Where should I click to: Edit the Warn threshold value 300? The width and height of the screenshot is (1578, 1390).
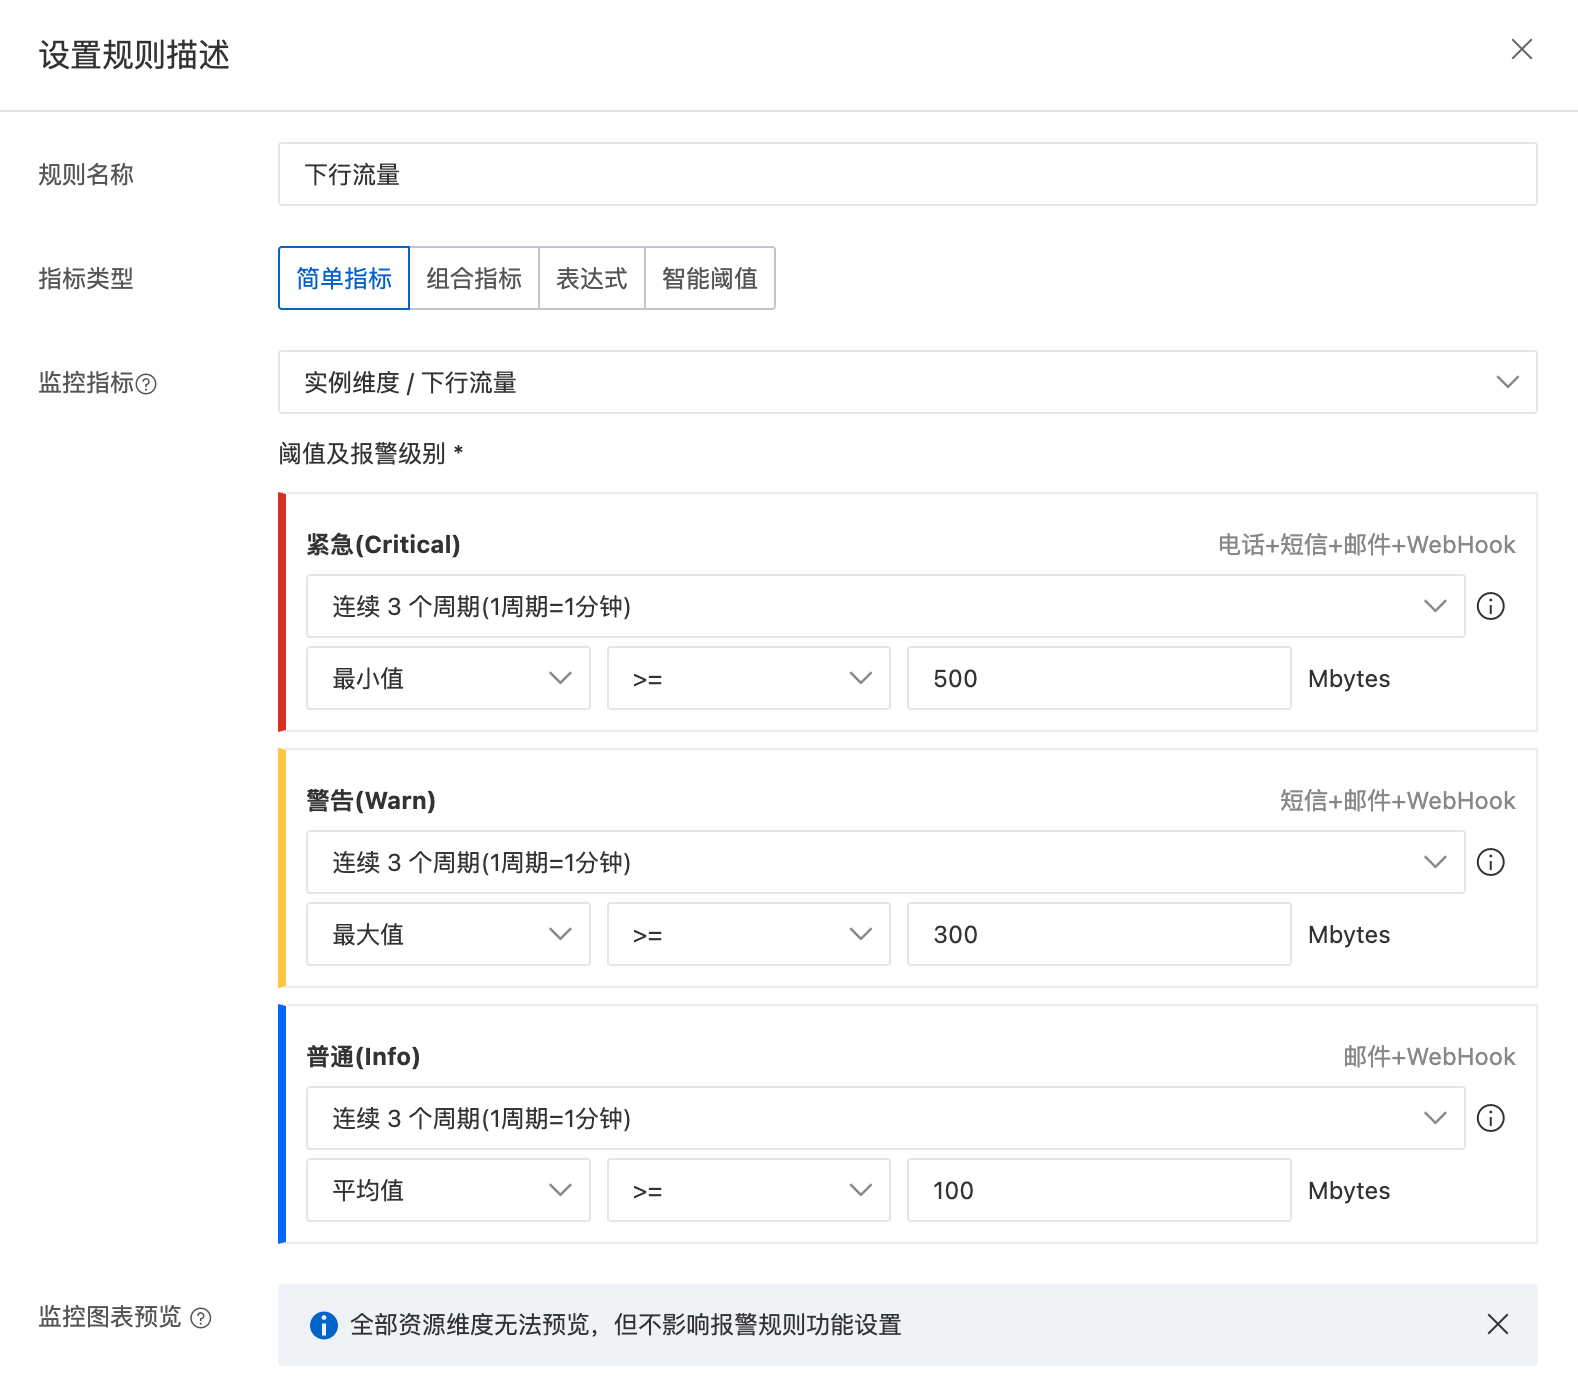coord(1099,934)
